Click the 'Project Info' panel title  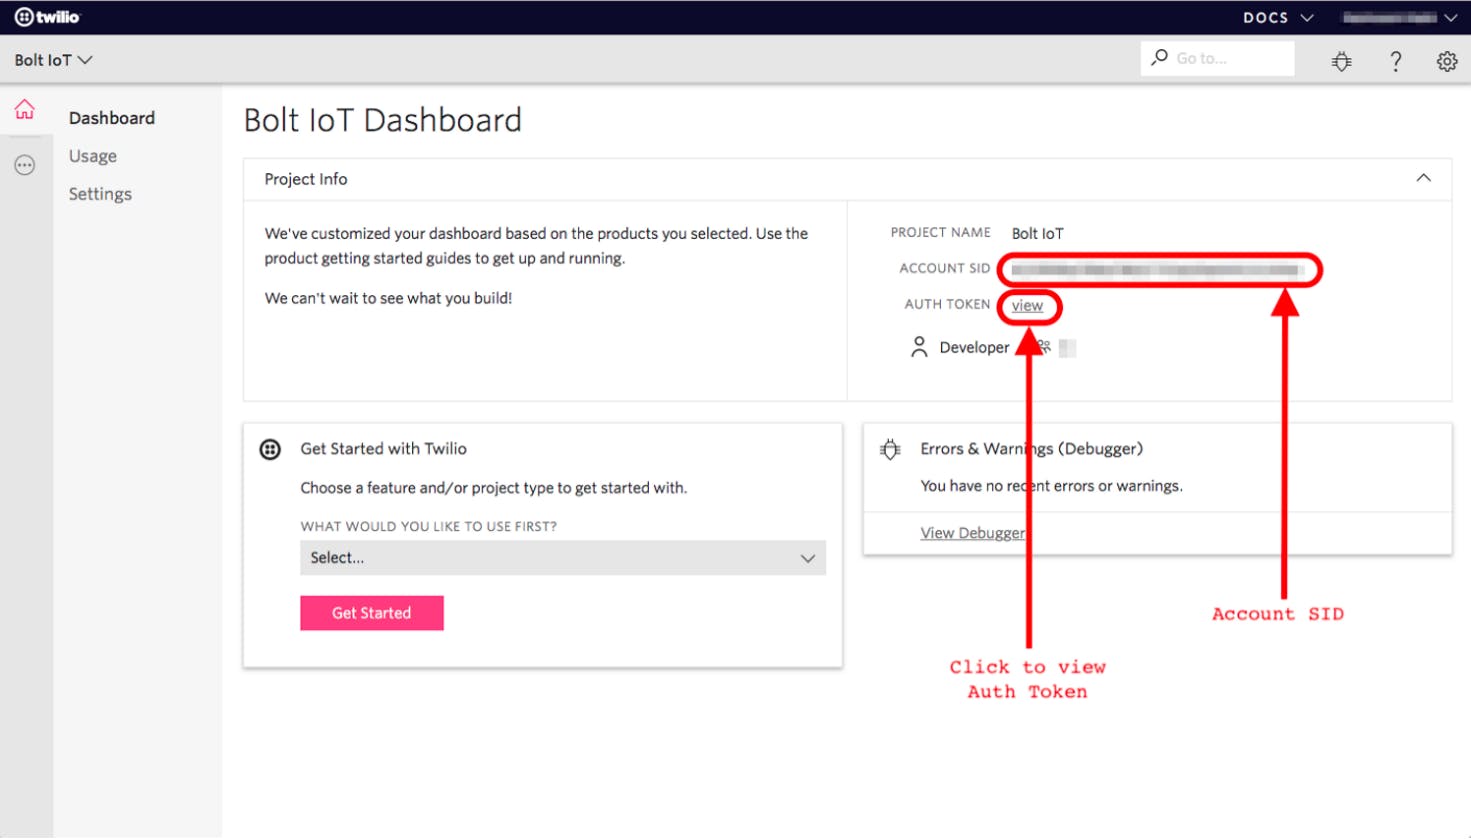306,179
